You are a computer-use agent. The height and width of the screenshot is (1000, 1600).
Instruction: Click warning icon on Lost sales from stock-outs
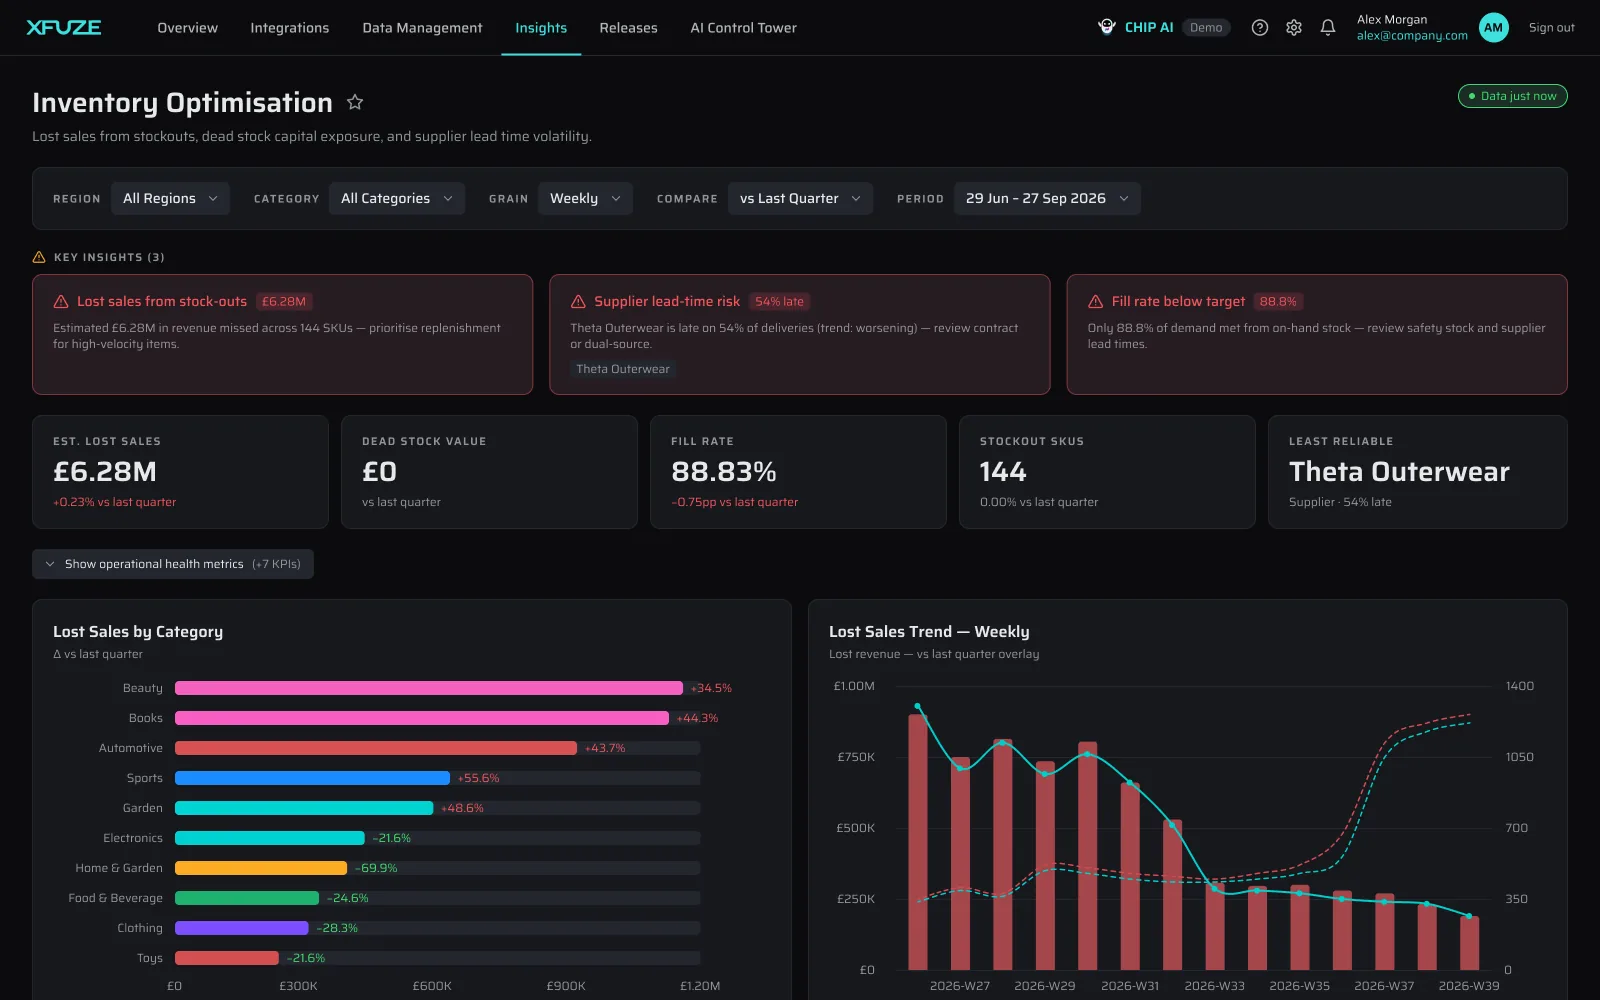(61, 301)
